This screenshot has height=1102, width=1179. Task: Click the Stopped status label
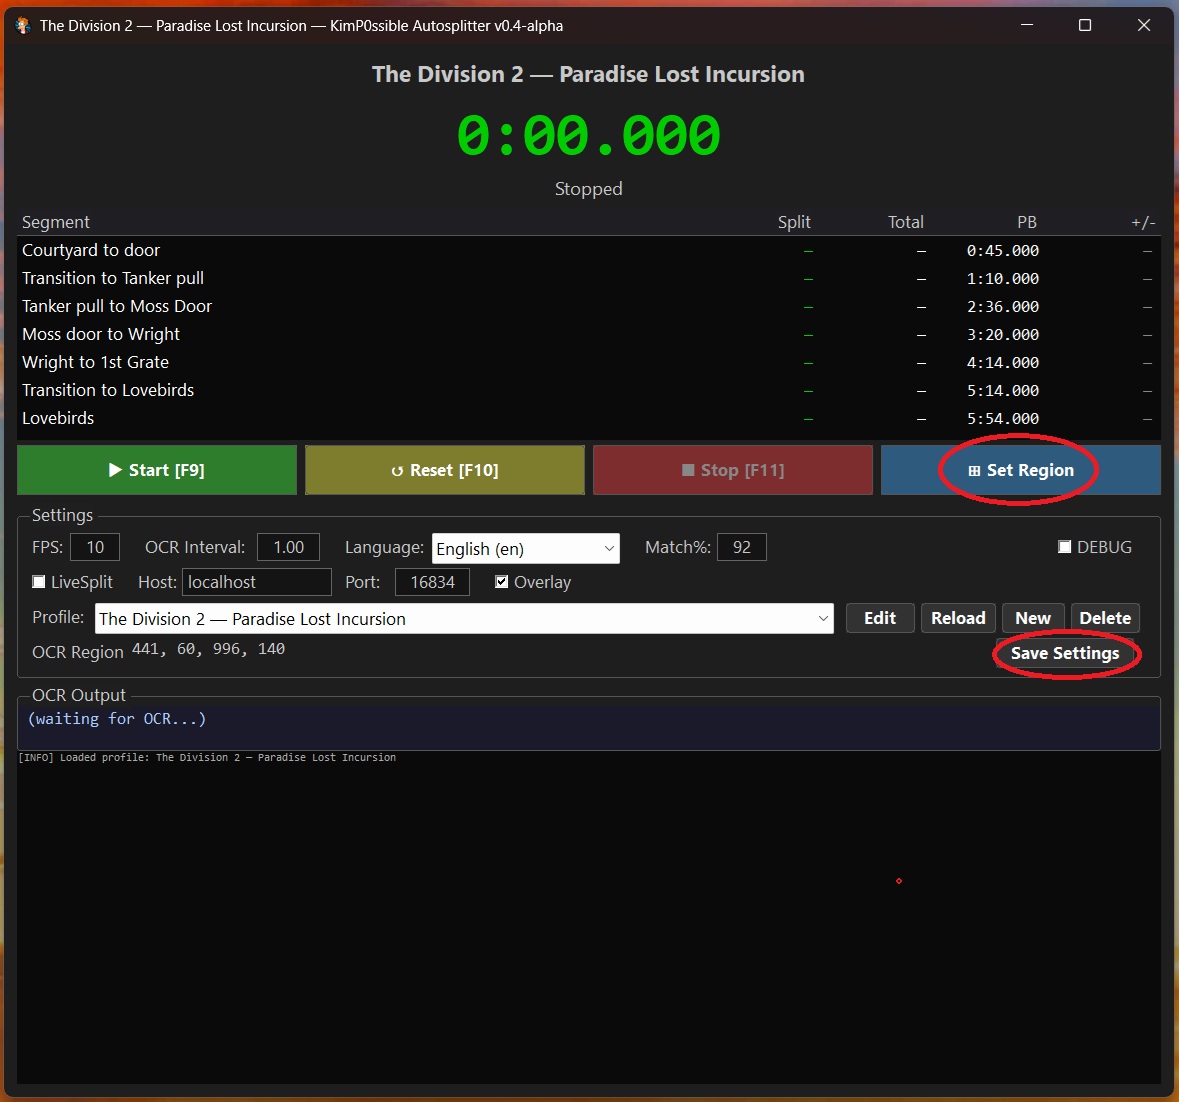(x=589, y=189)
